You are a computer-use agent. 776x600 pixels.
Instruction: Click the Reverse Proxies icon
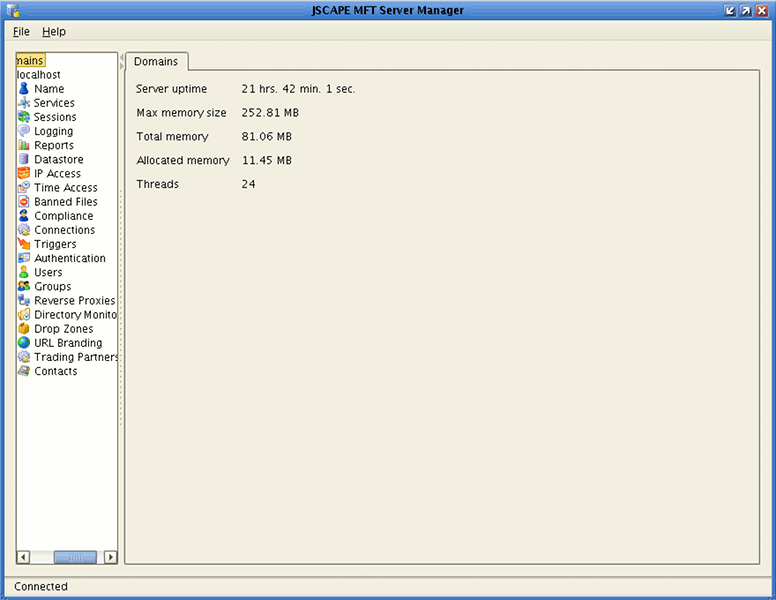pyautogui.click(x=24, y=300)
